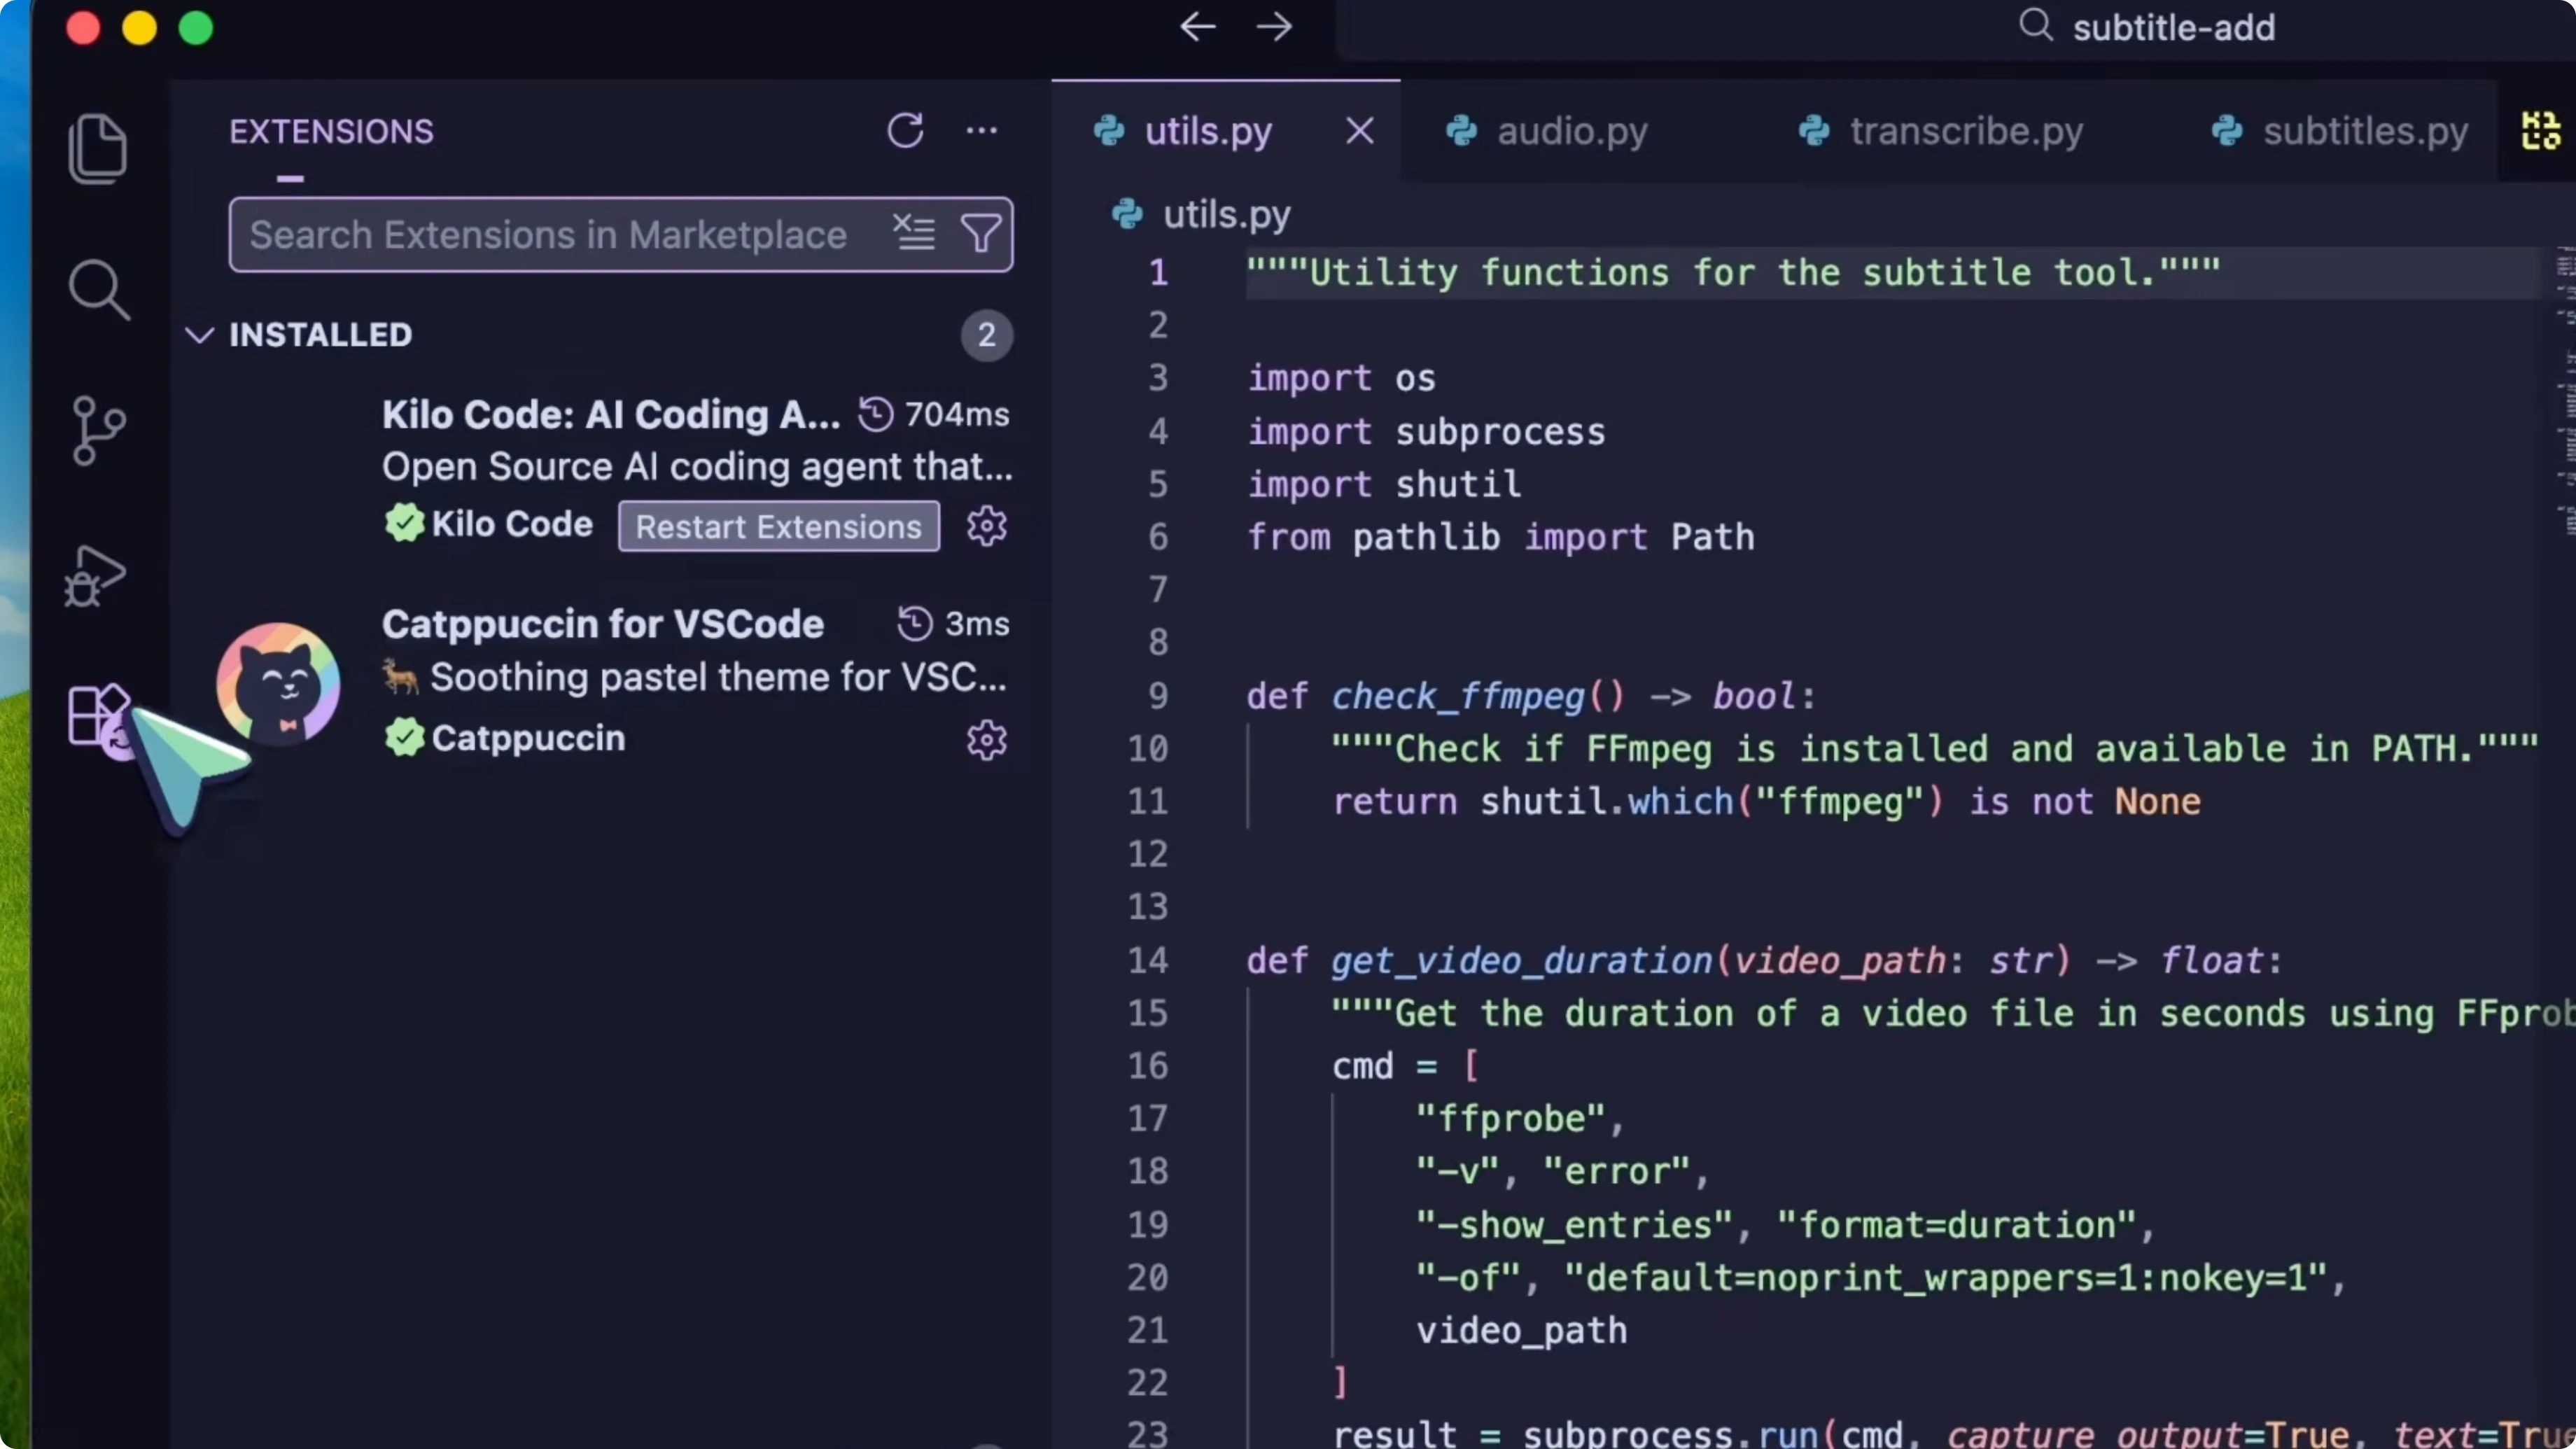Open more actions menu with the ellipsis
The height and width of the screenshot is (1449, 2576).
point(982,131)
